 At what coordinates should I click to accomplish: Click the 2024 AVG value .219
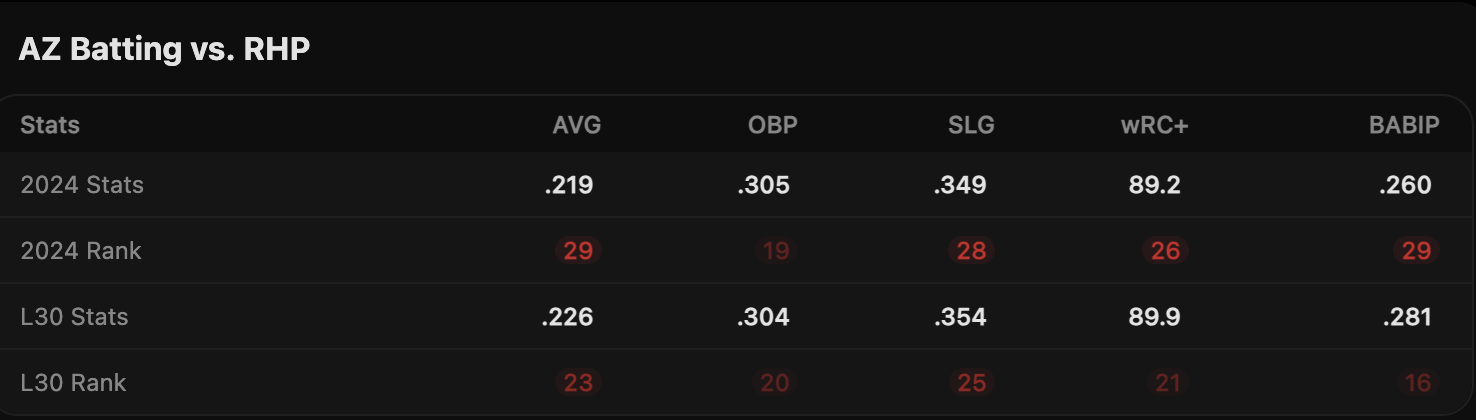tap(569, 185)
